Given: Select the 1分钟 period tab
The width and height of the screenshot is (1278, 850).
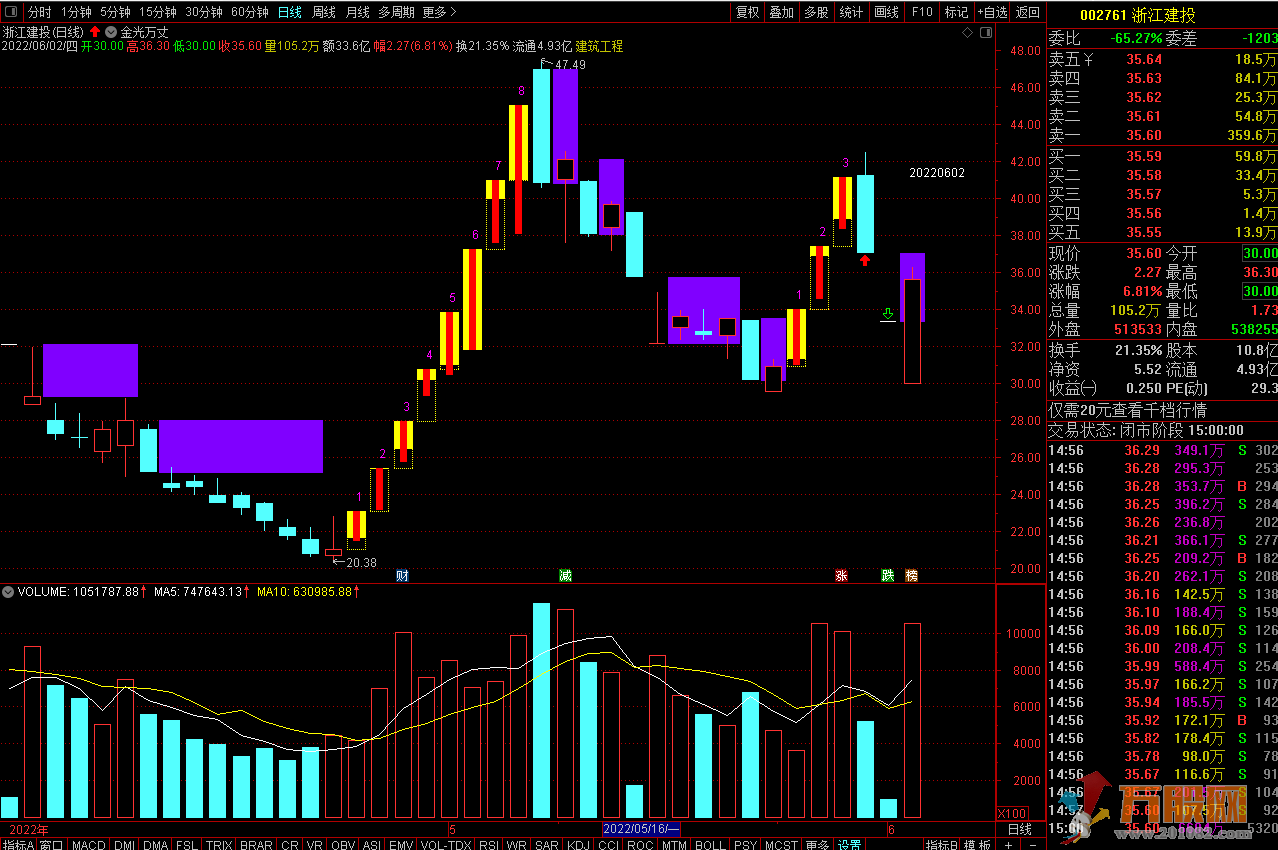Looking at the screenshot, I should tap(76, 12).
